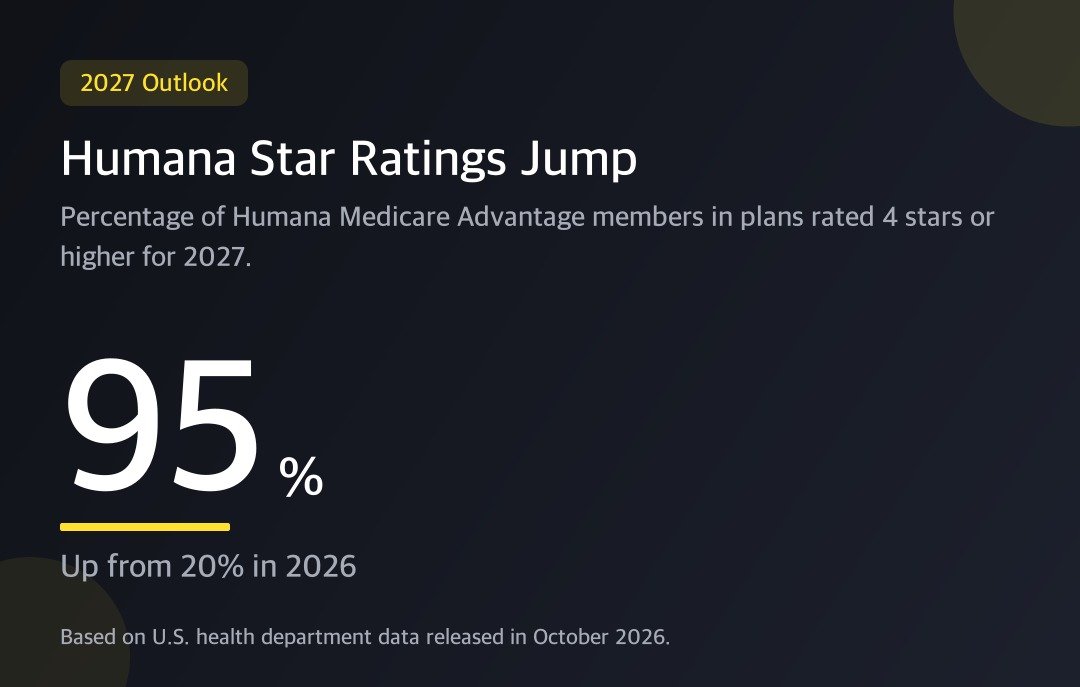Click the higher for 2027 subtitle line
Viewport: 1080px width, 687px height.
(x=156, y=257)
